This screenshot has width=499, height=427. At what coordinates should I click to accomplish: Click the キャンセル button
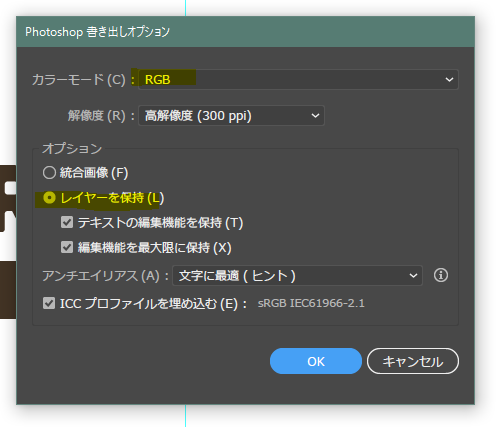pyautogui.click(x=413, y=361)
